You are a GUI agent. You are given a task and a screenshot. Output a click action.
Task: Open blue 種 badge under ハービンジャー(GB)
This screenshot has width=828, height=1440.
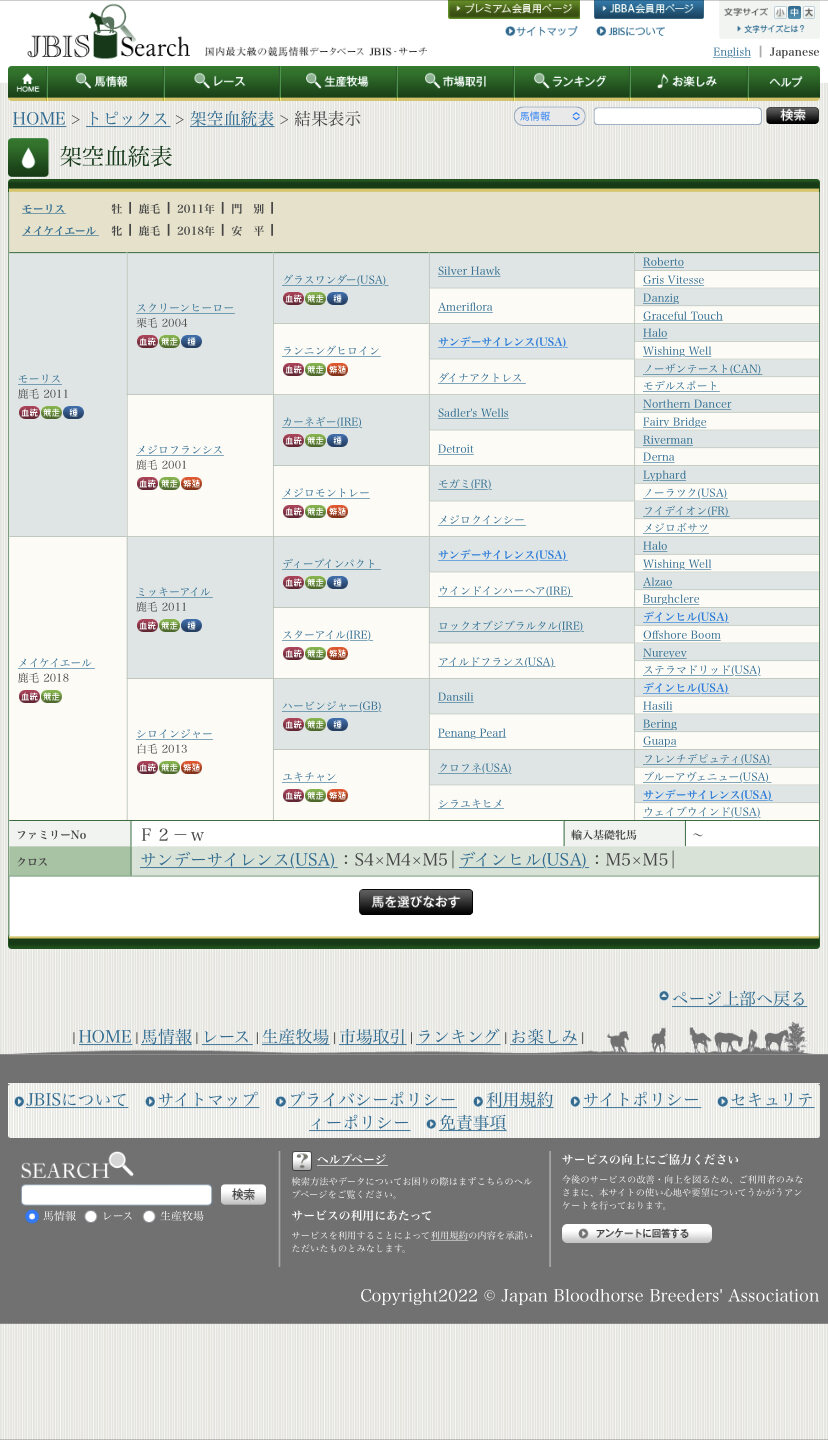(x=338, y=725)
